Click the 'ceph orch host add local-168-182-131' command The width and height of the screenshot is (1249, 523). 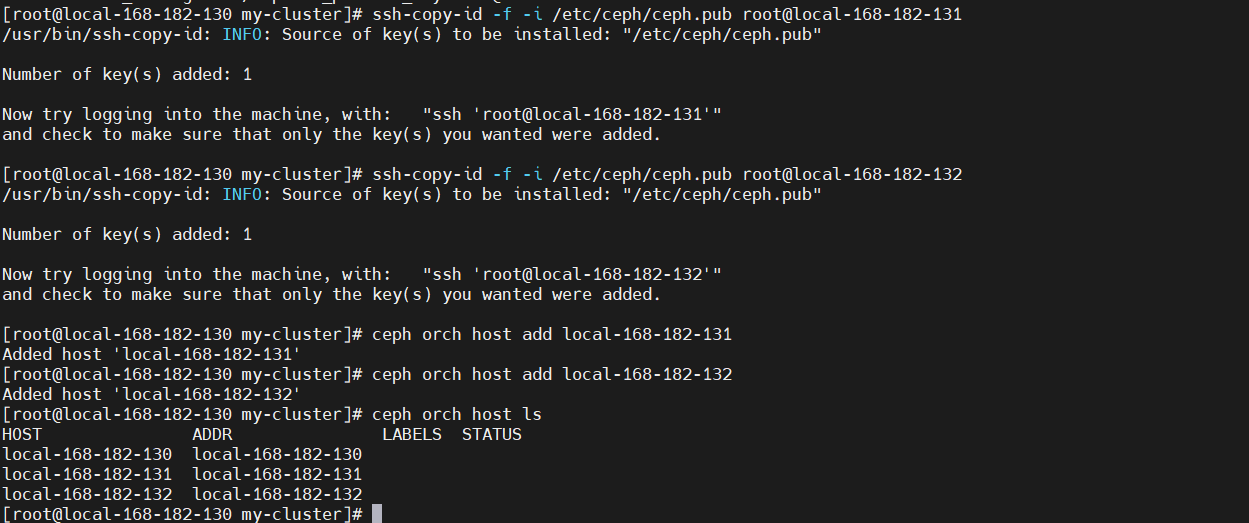click(x=551, y=334)
